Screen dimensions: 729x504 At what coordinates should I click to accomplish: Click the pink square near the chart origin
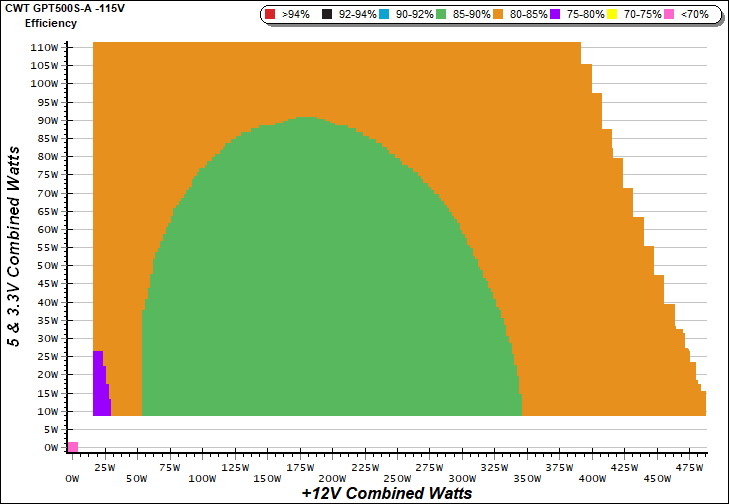(73, 446)
